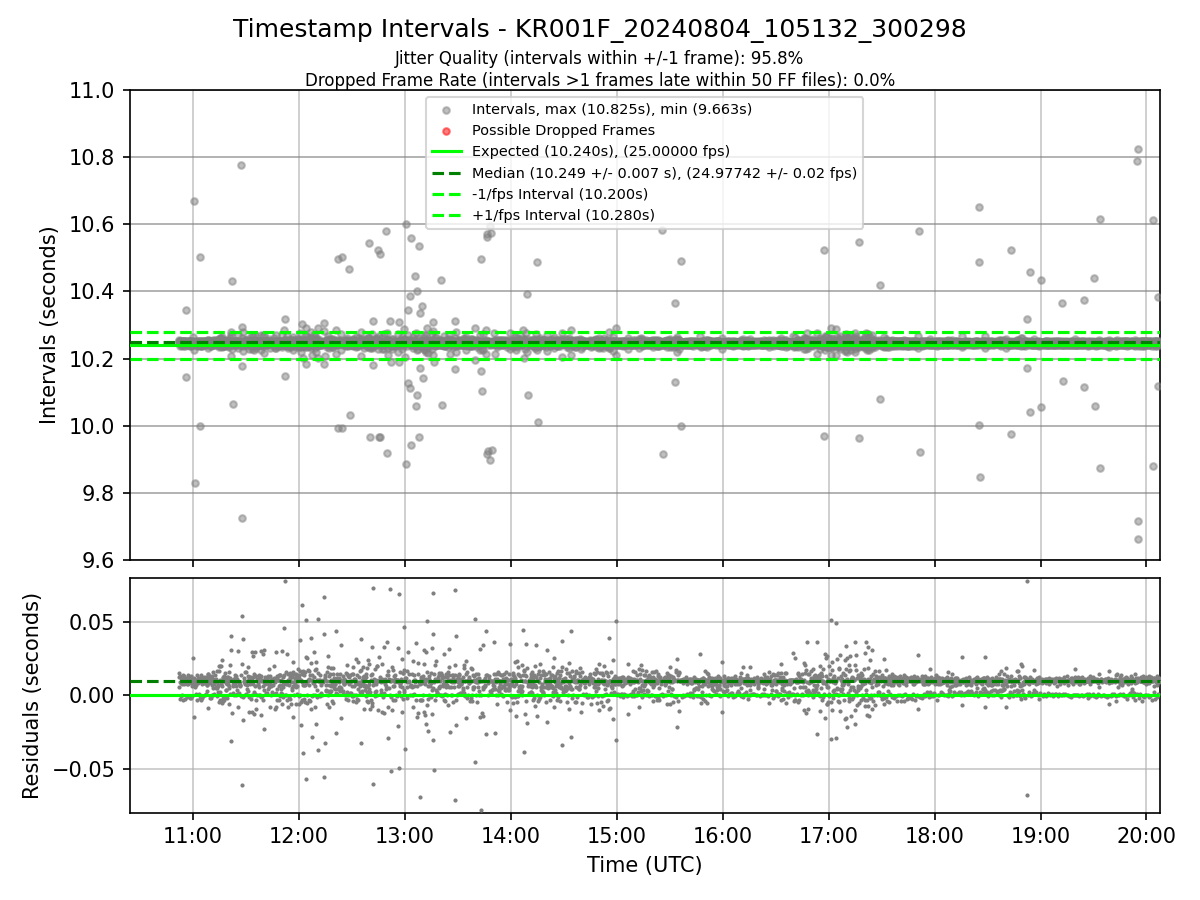Click the 'Intervals (seconds)' y-axis label
The width and height of the screenshot is (1200, 900).
click(x=49, y=325)
